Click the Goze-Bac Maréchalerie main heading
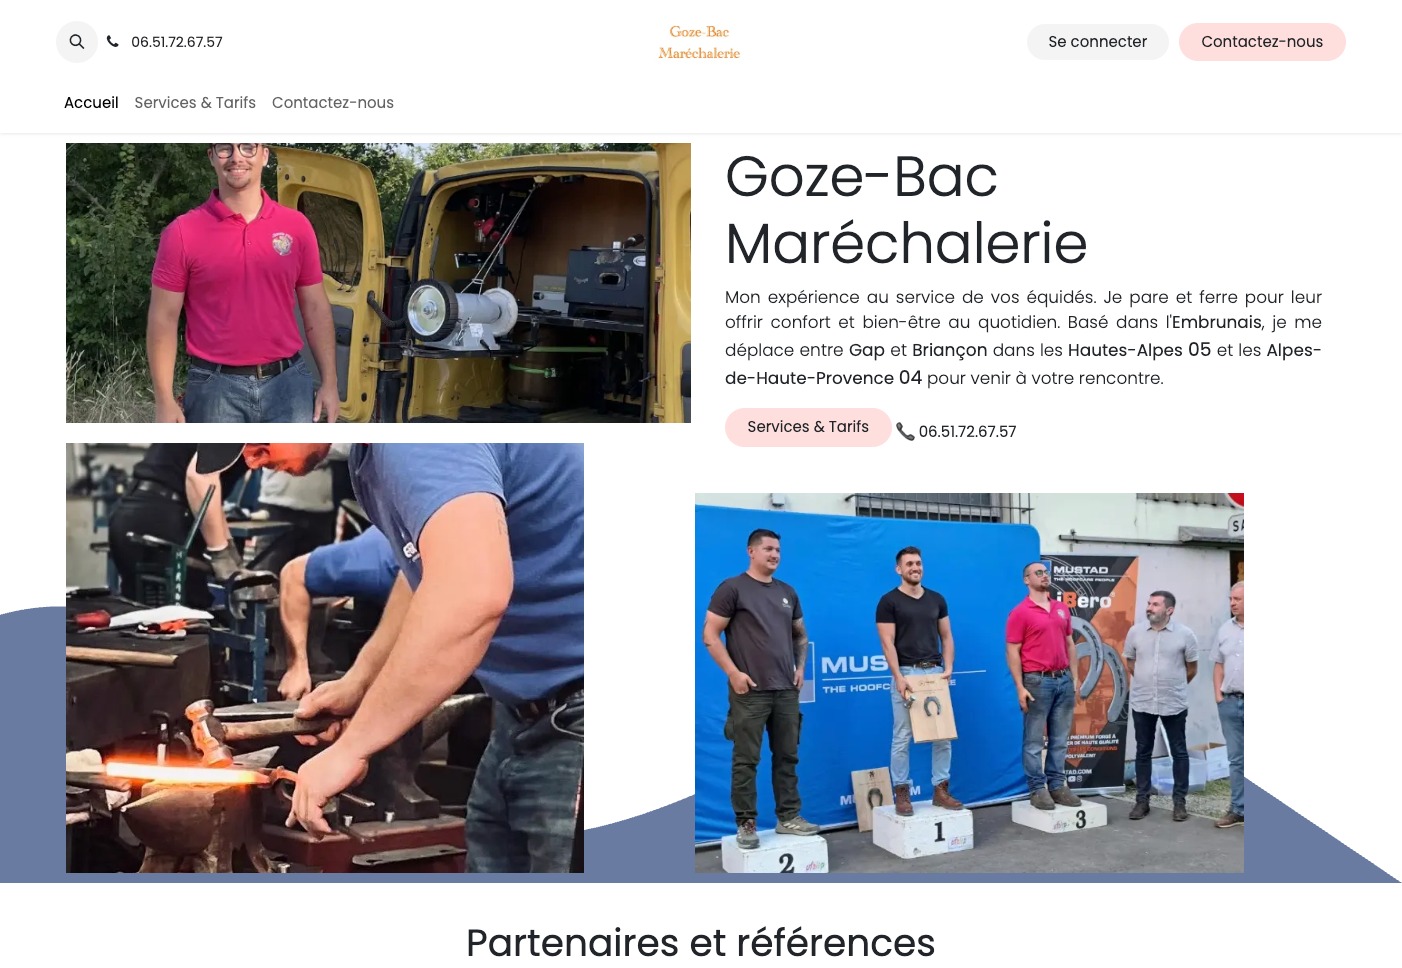This screenshot has height=968, width=1402. [x=906, y=210]
